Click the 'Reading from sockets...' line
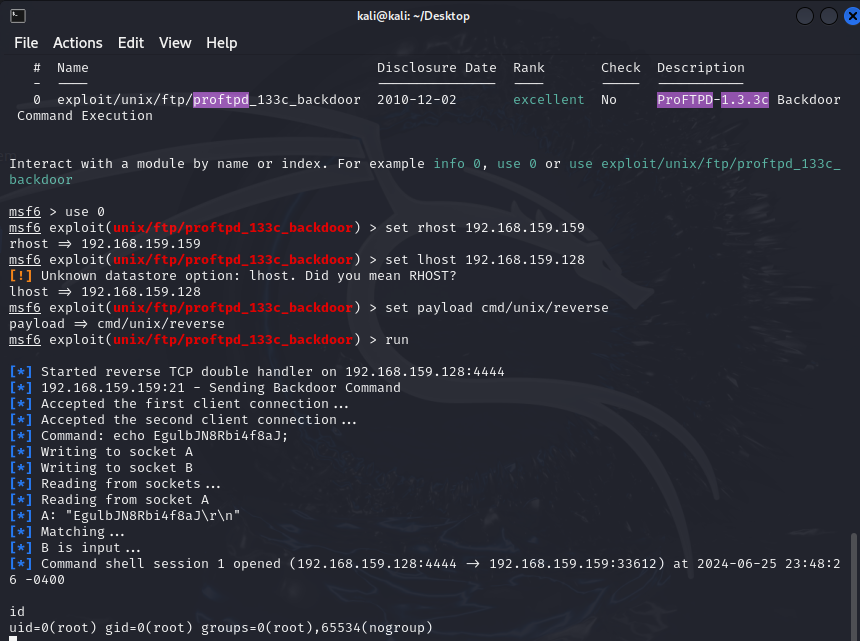Image resolution: width=860 pixels, height=641 pixels. pyautogui.click(x=115, y=484)
